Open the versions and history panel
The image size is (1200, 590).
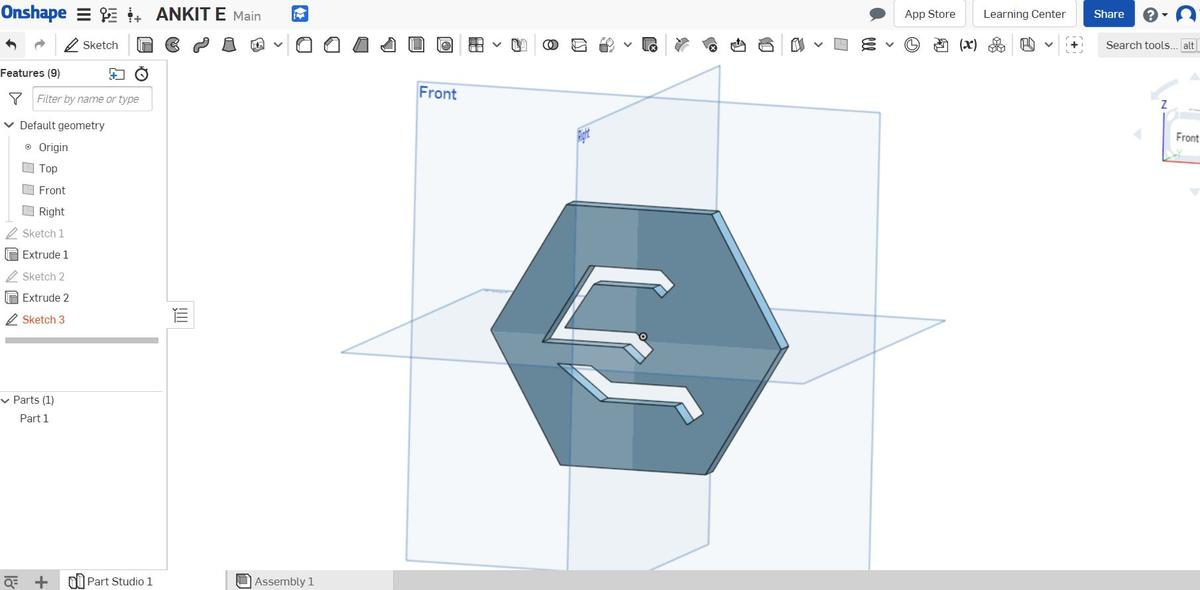(x=109, y=15)
